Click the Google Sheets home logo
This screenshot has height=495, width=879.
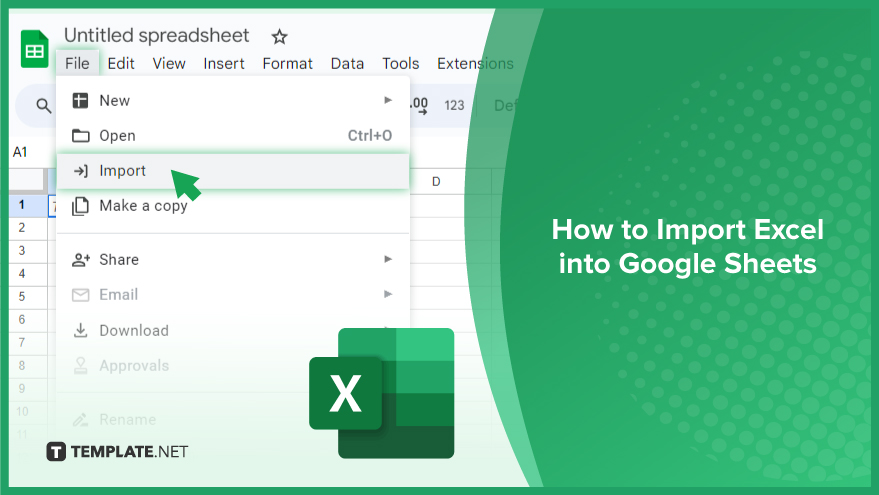tap(35, 49)
